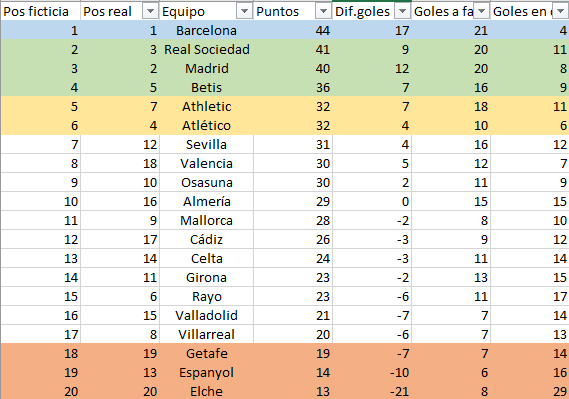The height and width of the screenshot is (399, 569).
Task: Select the Getafe cell in red row
Action: tap(206, 353)
